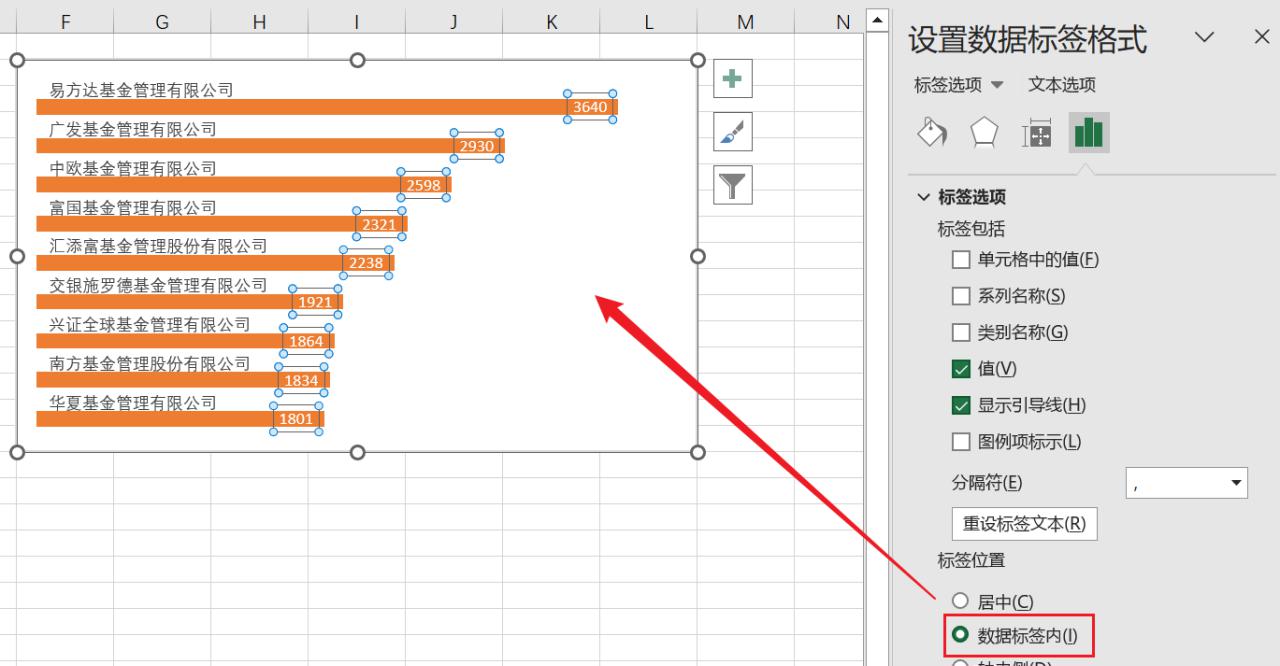Select Fill & Line paint bucket icon
Image resolution: width=1280 pixels, height=666 pixels.
[932, 133]
